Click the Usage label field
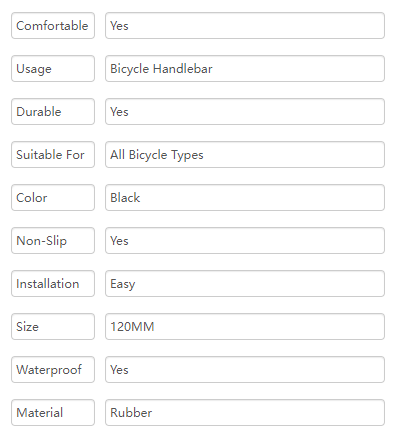Viewport: 401px width, 436px height. pos(53,69)
